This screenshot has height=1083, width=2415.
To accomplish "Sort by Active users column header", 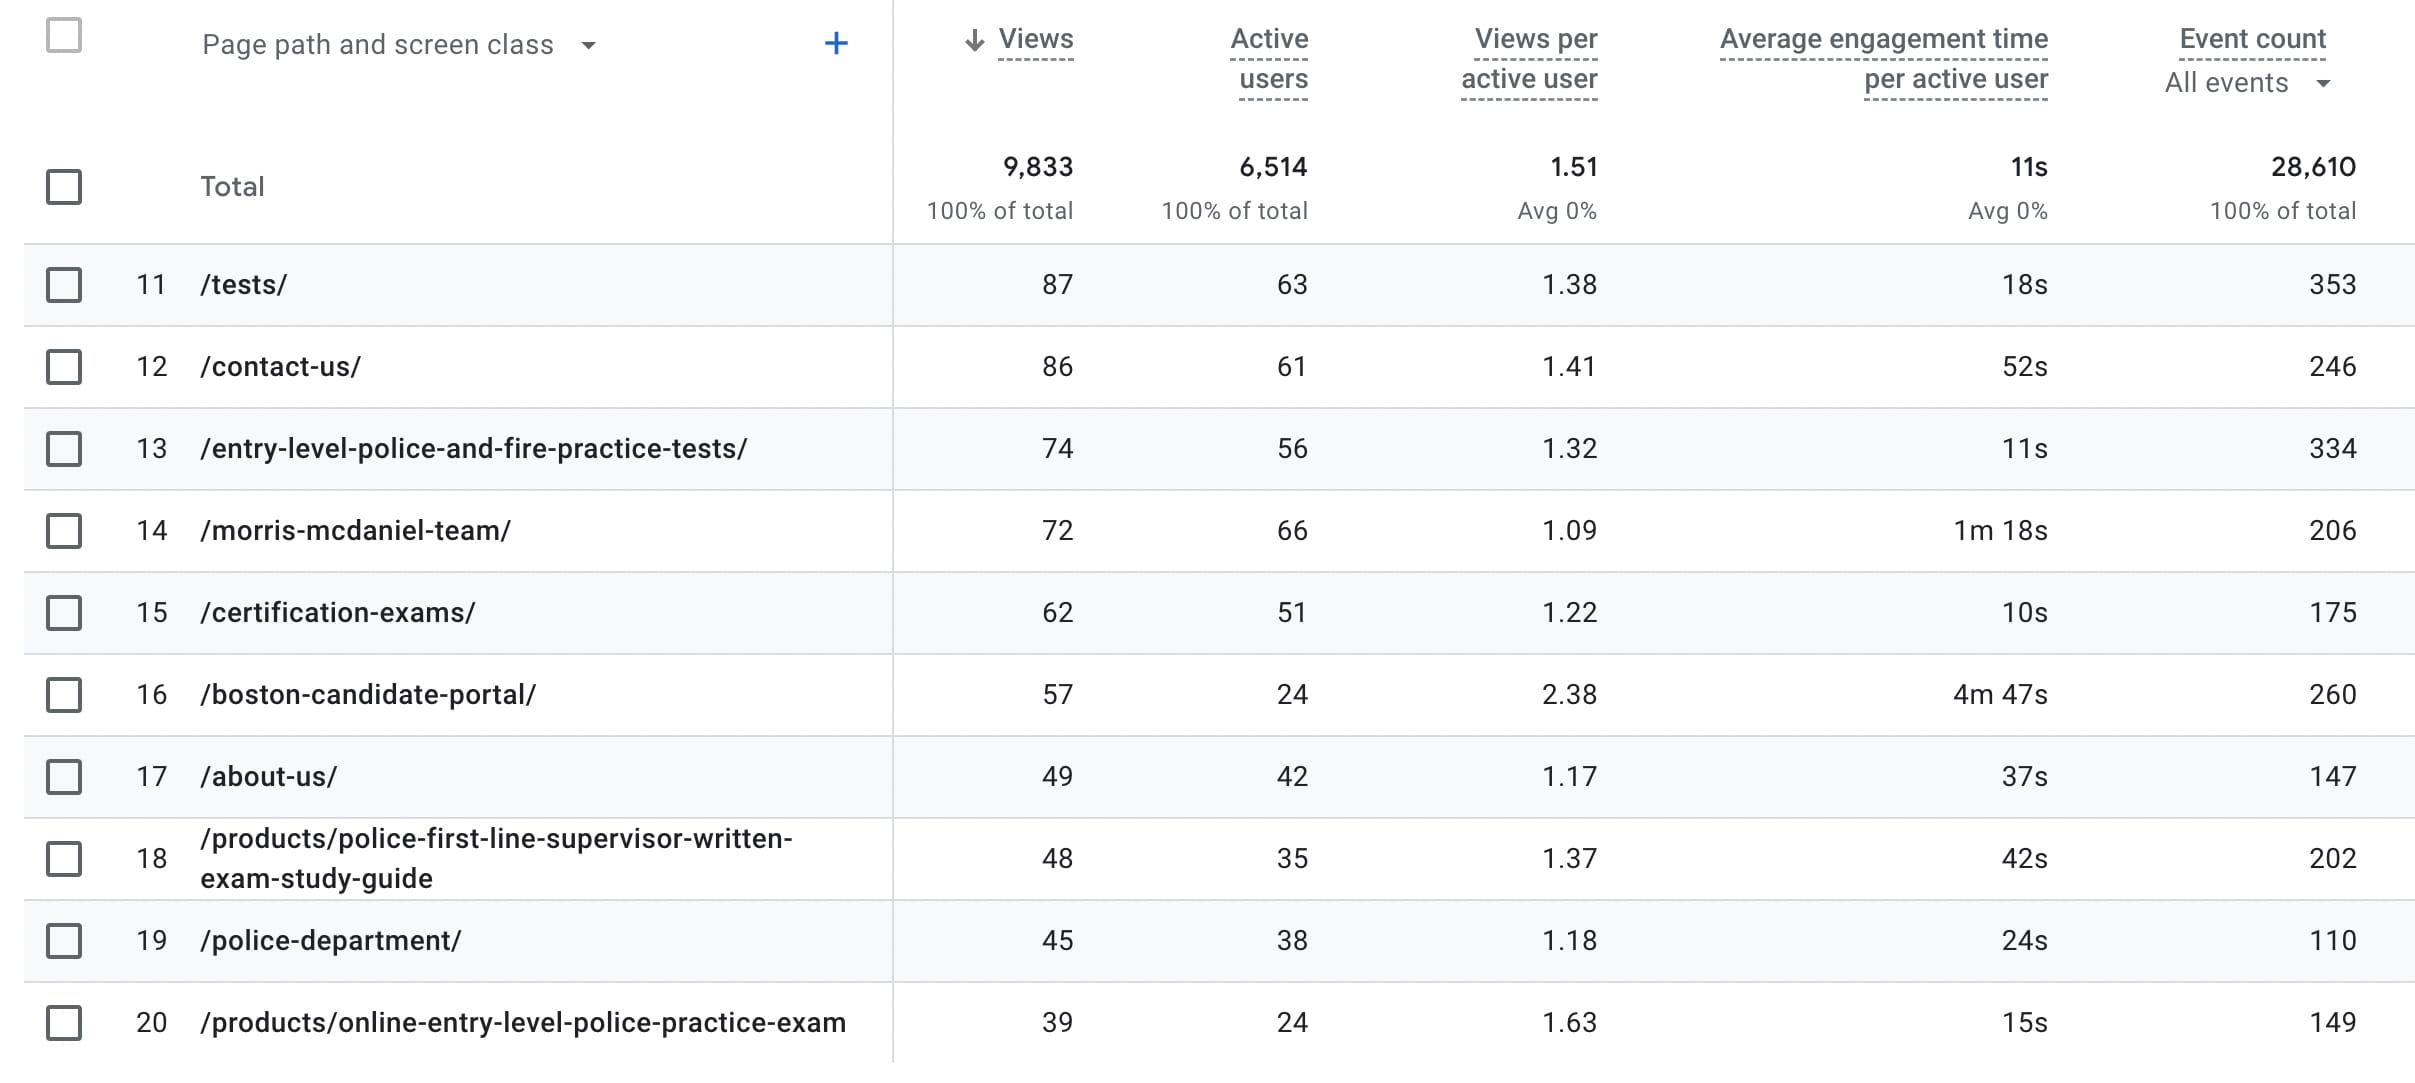I will pyautogui.click(x=1270, y=58).
